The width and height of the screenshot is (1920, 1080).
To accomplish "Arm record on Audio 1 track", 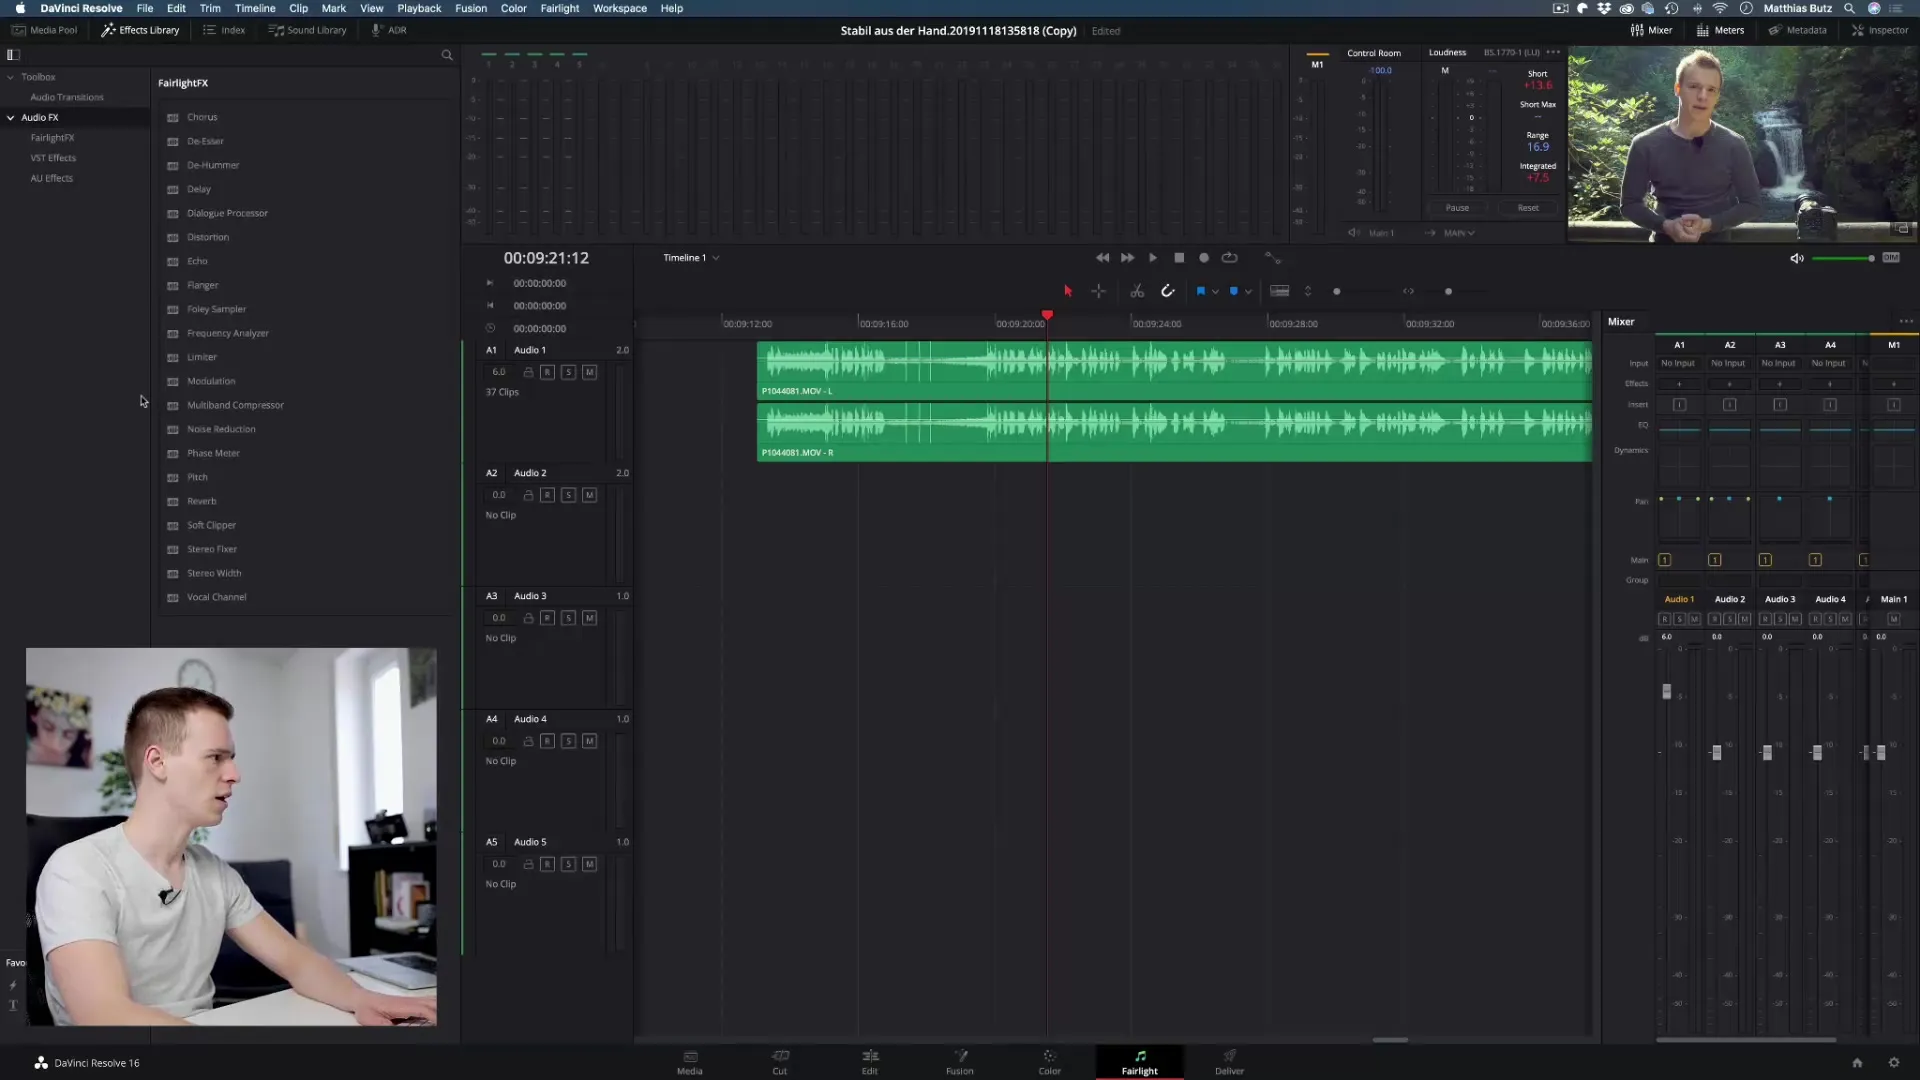I will (x=547, y=372).
